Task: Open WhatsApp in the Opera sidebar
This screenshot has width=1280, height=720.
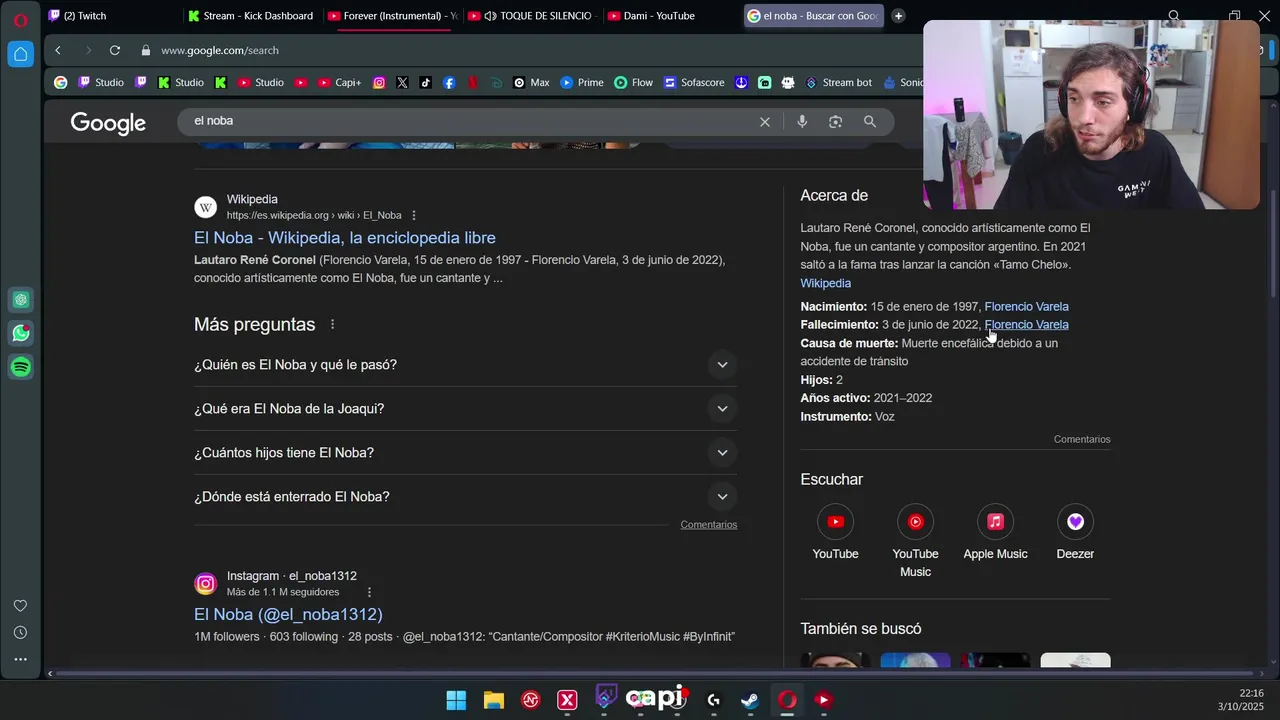Action: 21,333
